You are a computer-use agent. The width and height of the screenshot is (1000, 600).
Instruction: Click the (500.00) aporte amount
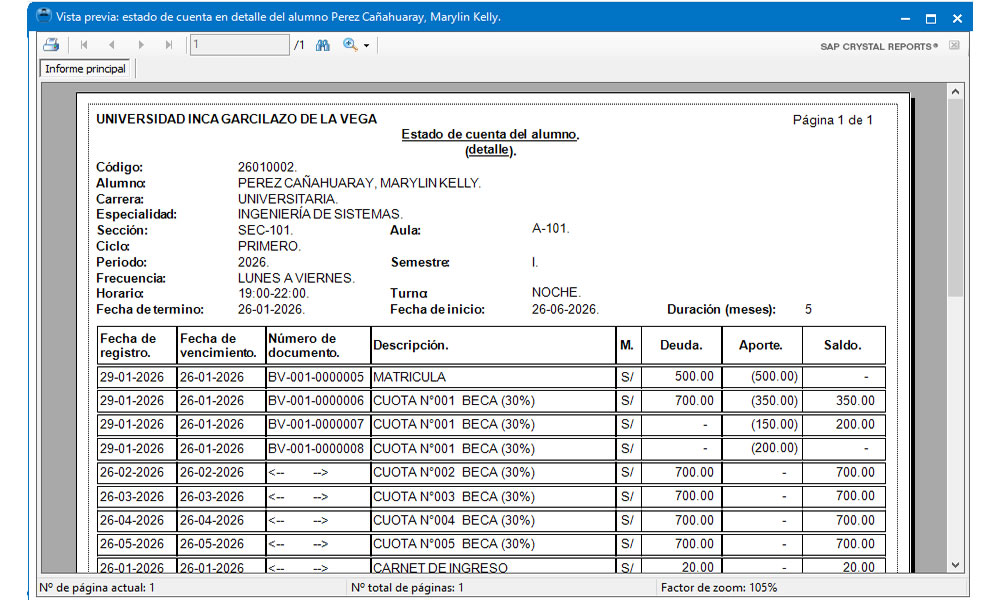pyautogui.click(x=774, y=376)
